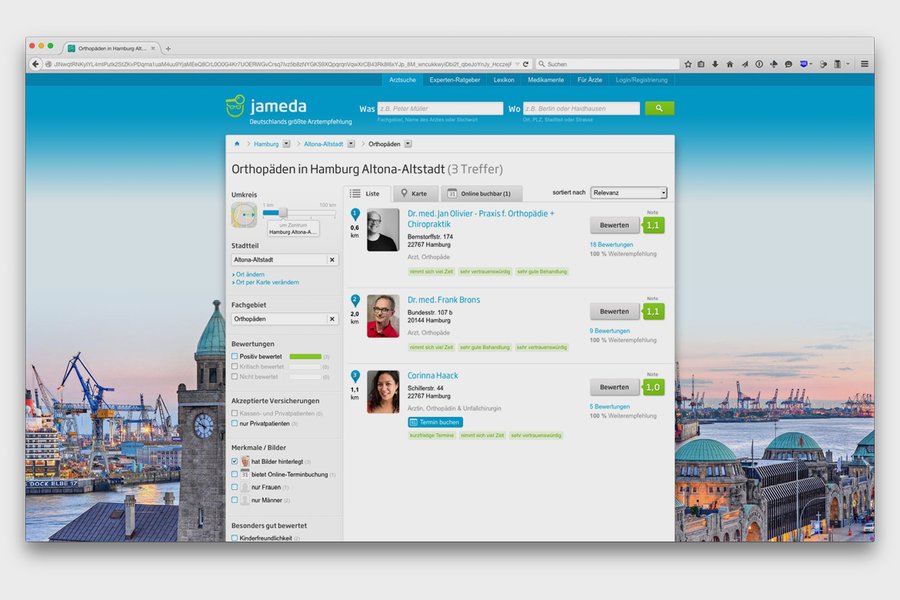Click the browser back arrow
Image resolution: width=900 pixels, height=600 pixels.
(x=36, y=64)
